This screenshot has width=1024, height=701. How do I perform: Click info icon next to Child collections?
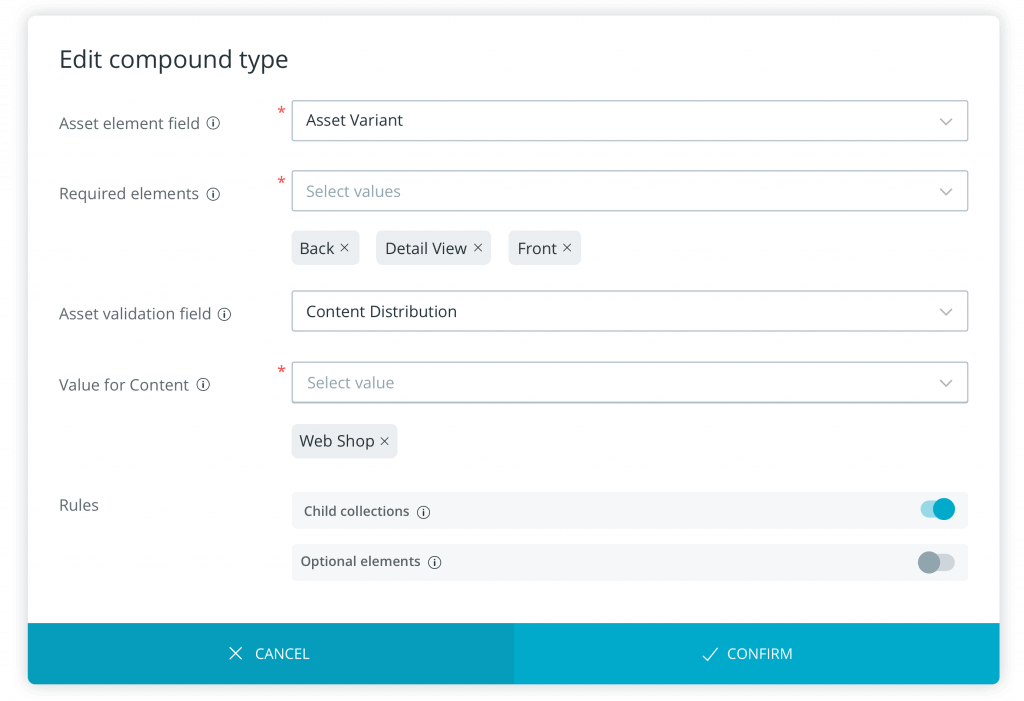pos(423,512)
